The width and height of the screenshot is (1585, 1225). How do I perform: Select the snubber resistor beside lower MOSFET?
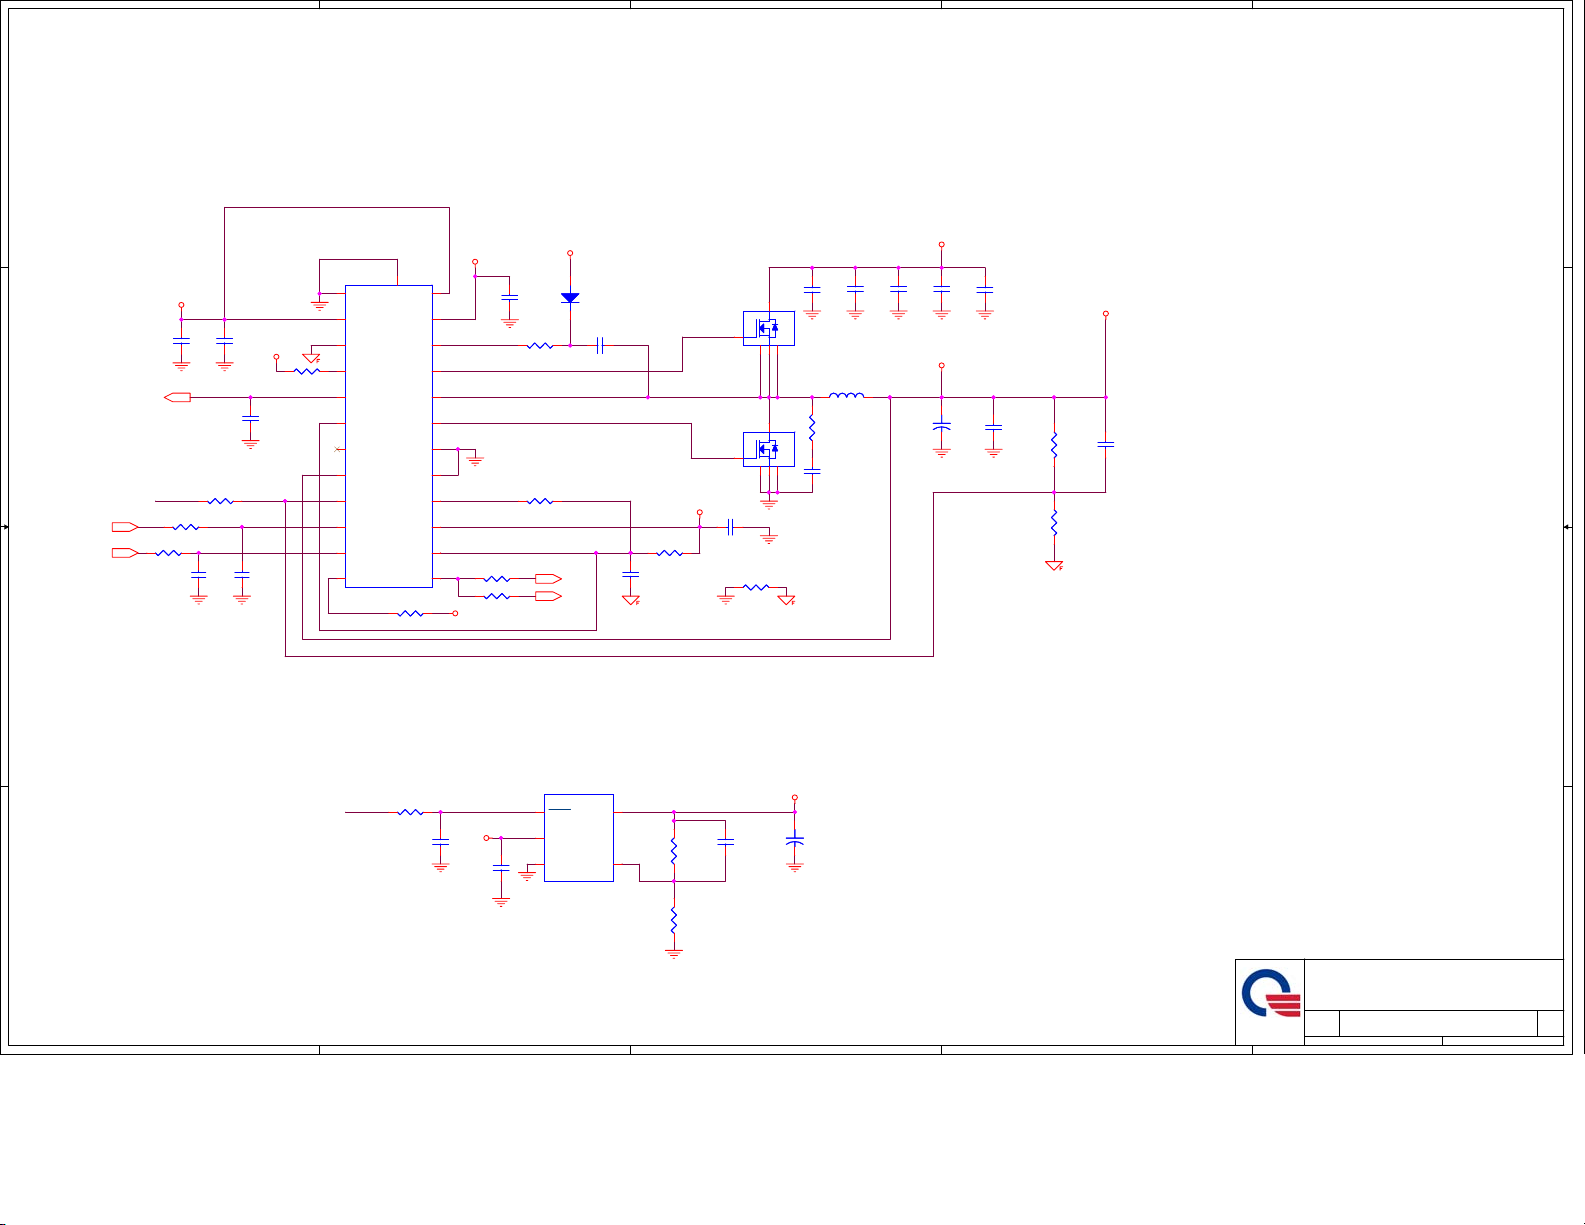[812, 430]
